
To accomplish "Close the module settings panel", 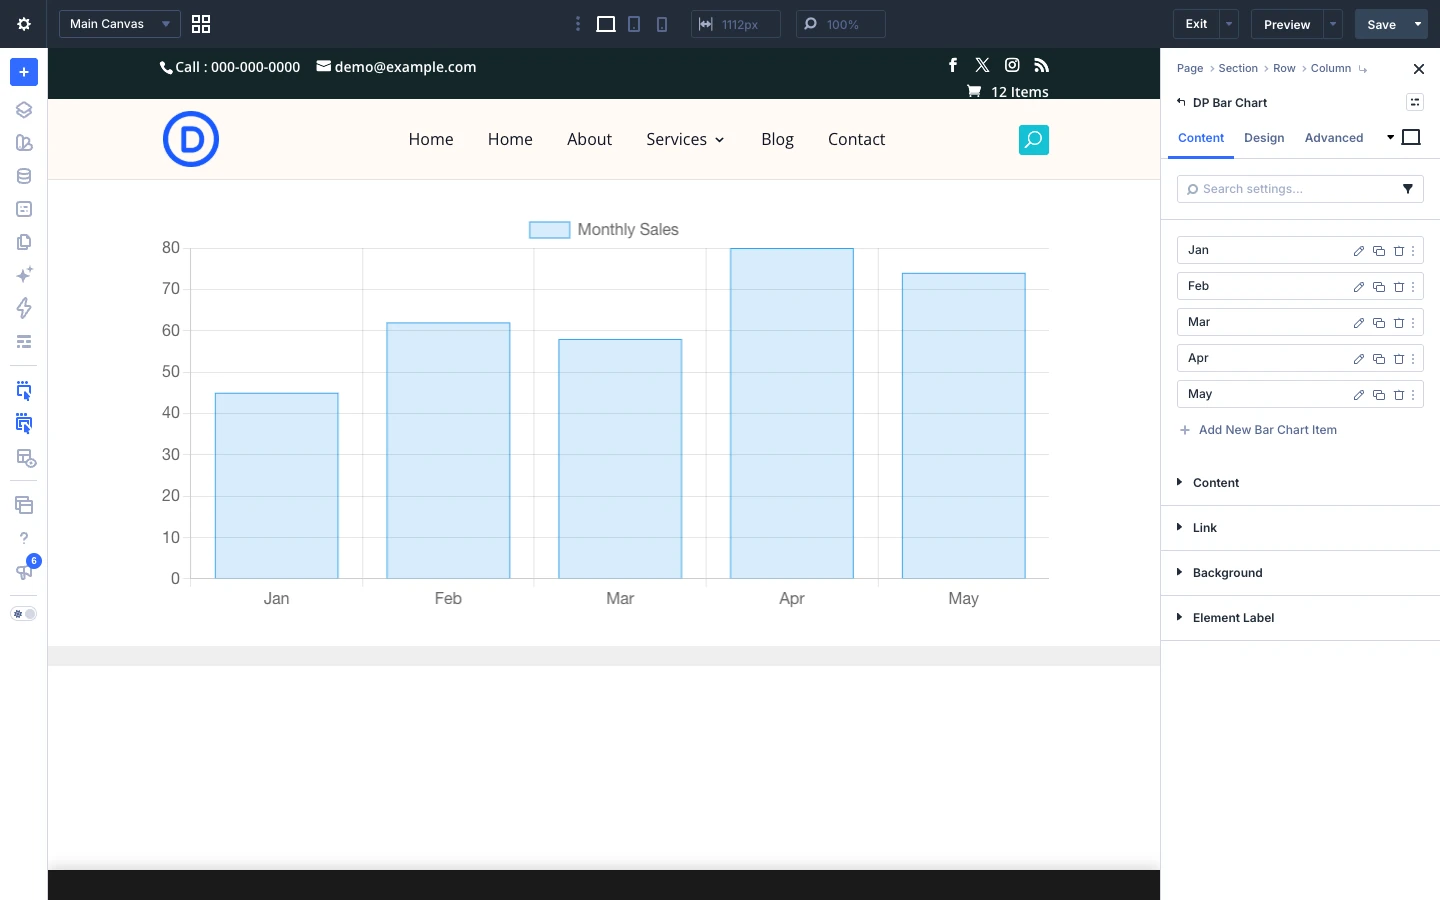I will tap(1418, 69).
